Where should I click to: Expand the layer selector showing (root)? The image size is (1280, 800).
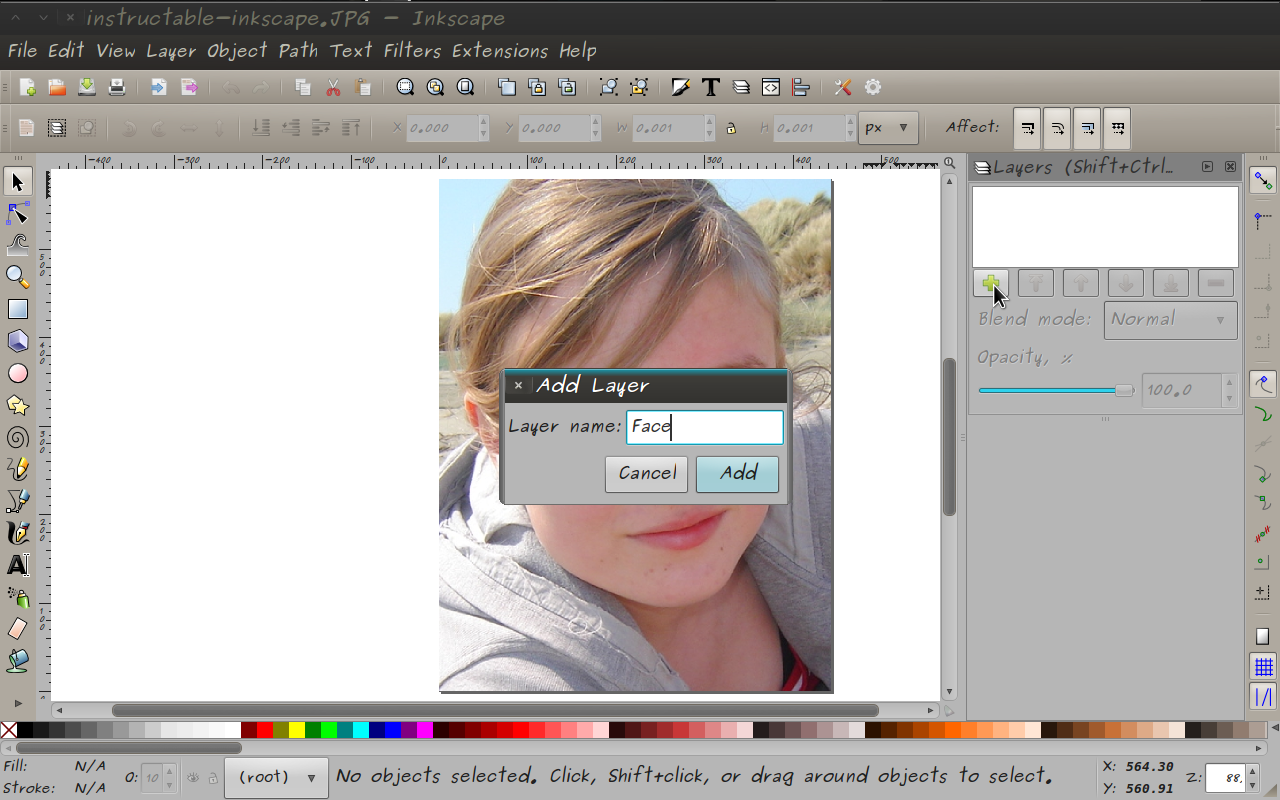[x=276, y=777]
